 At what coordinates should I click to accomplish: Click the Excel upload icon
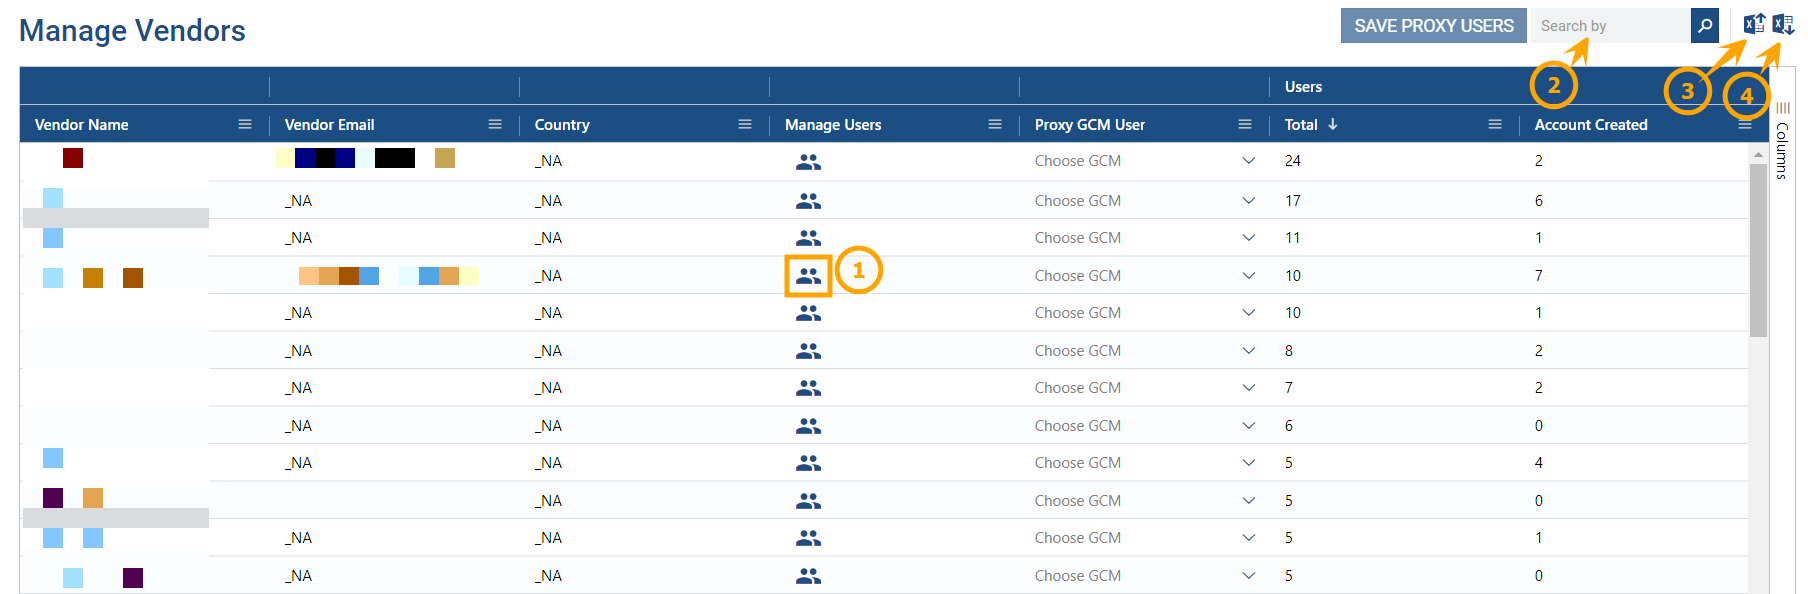point(1754,25)
